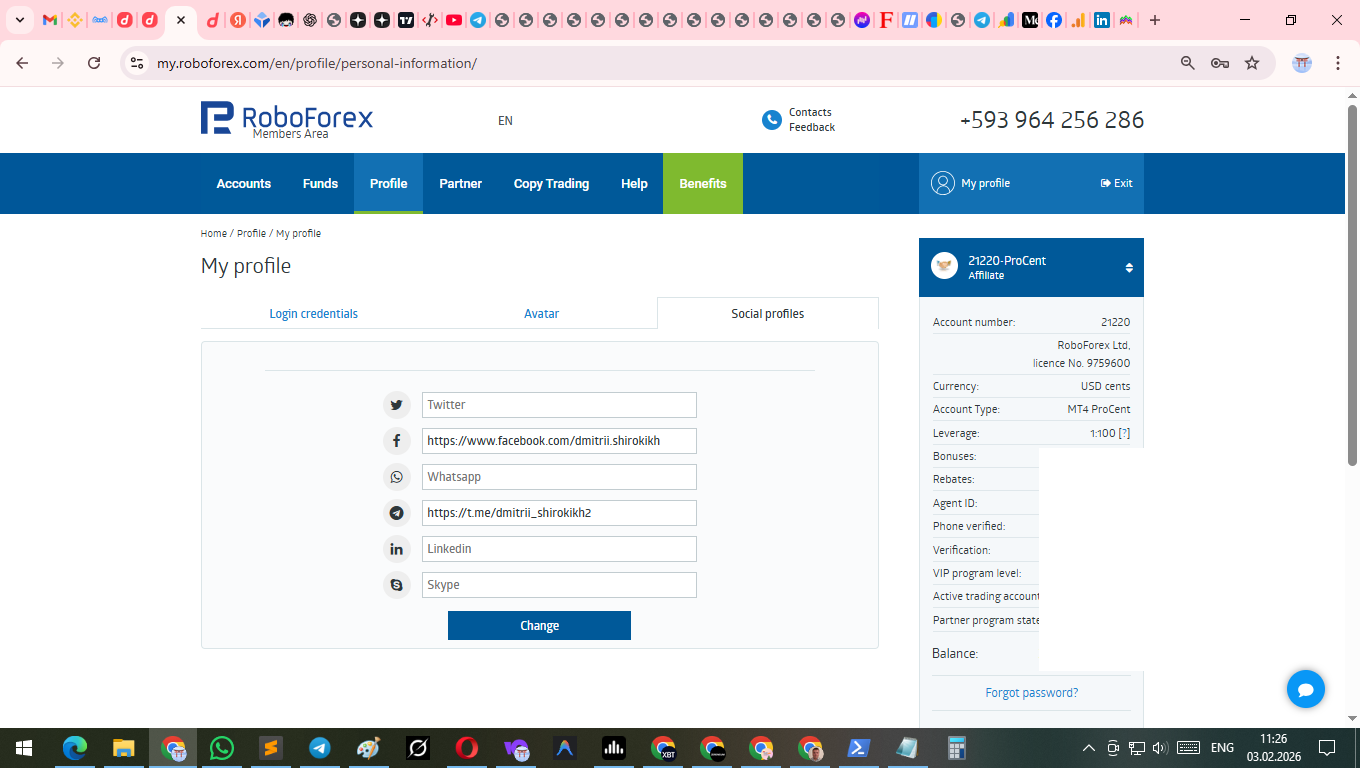The height and width of the screenshot is (768, 1360).
Task: Click the Forgot password? link
Action: pyautogui.click(x=1031, y=693)
